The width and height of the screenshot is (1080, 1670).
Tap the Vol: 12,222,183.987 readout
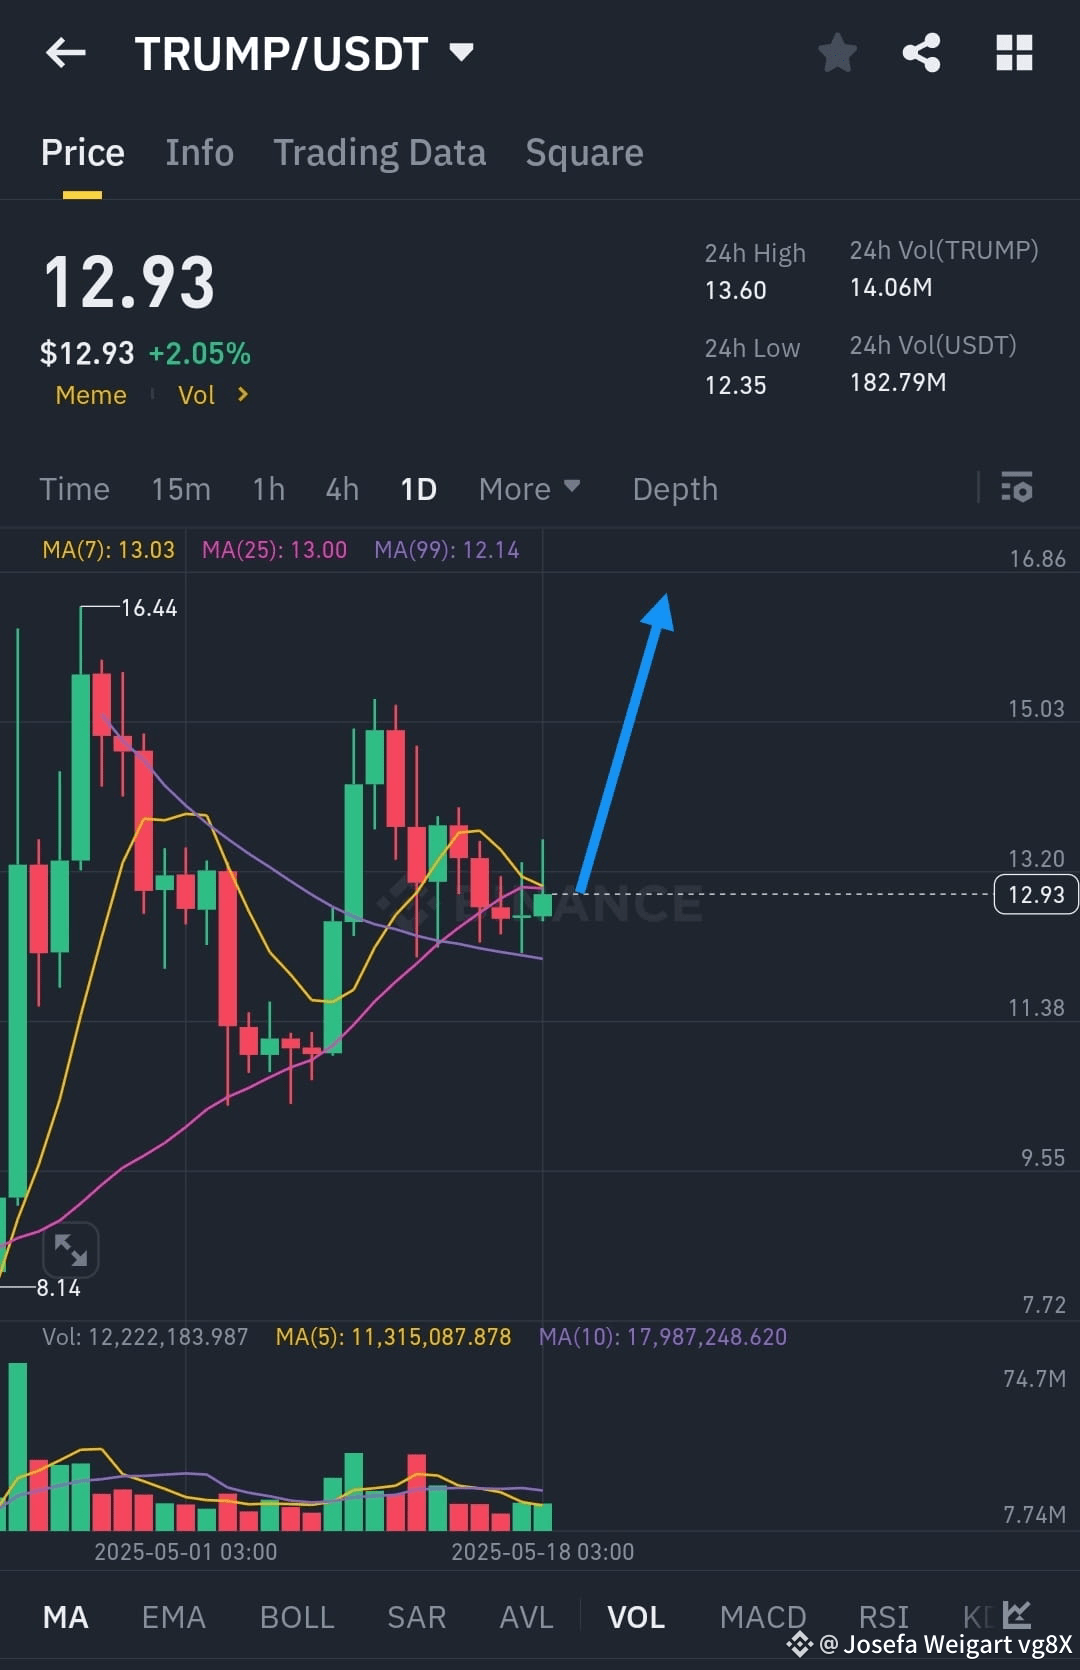tap(145, 1337)
